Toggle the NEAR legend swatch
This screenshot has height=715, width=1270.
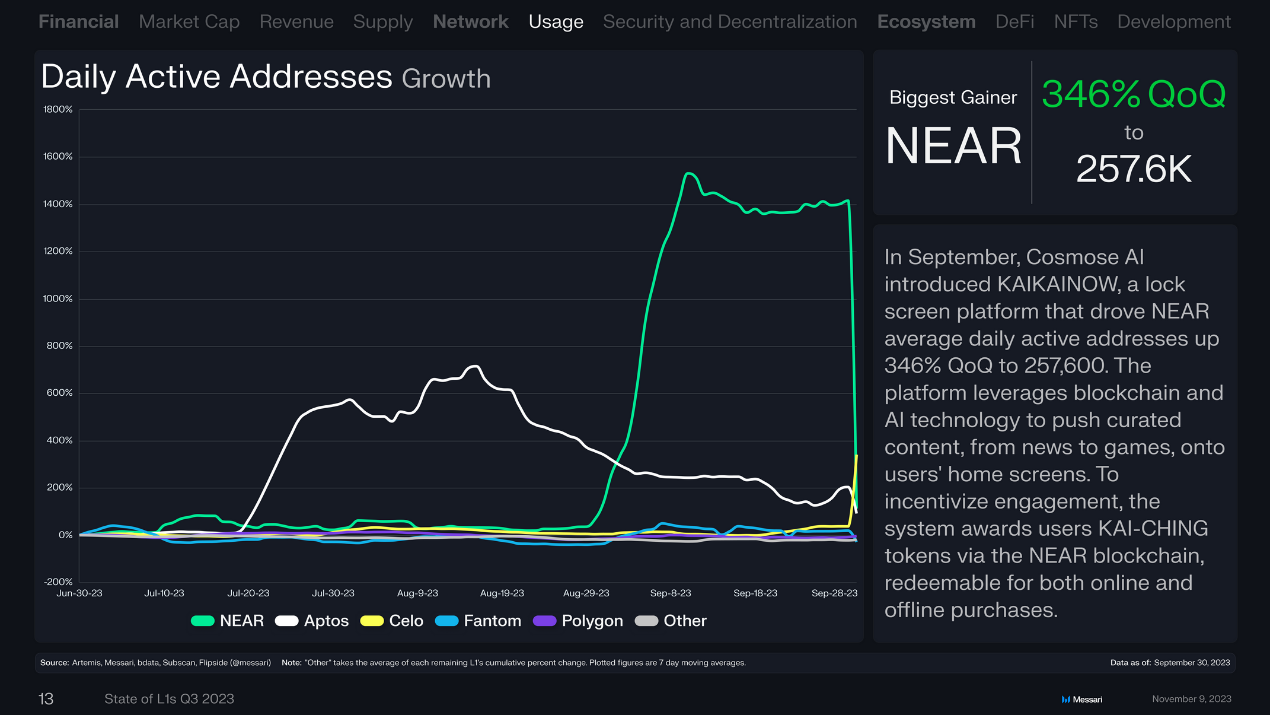[204, 621]
